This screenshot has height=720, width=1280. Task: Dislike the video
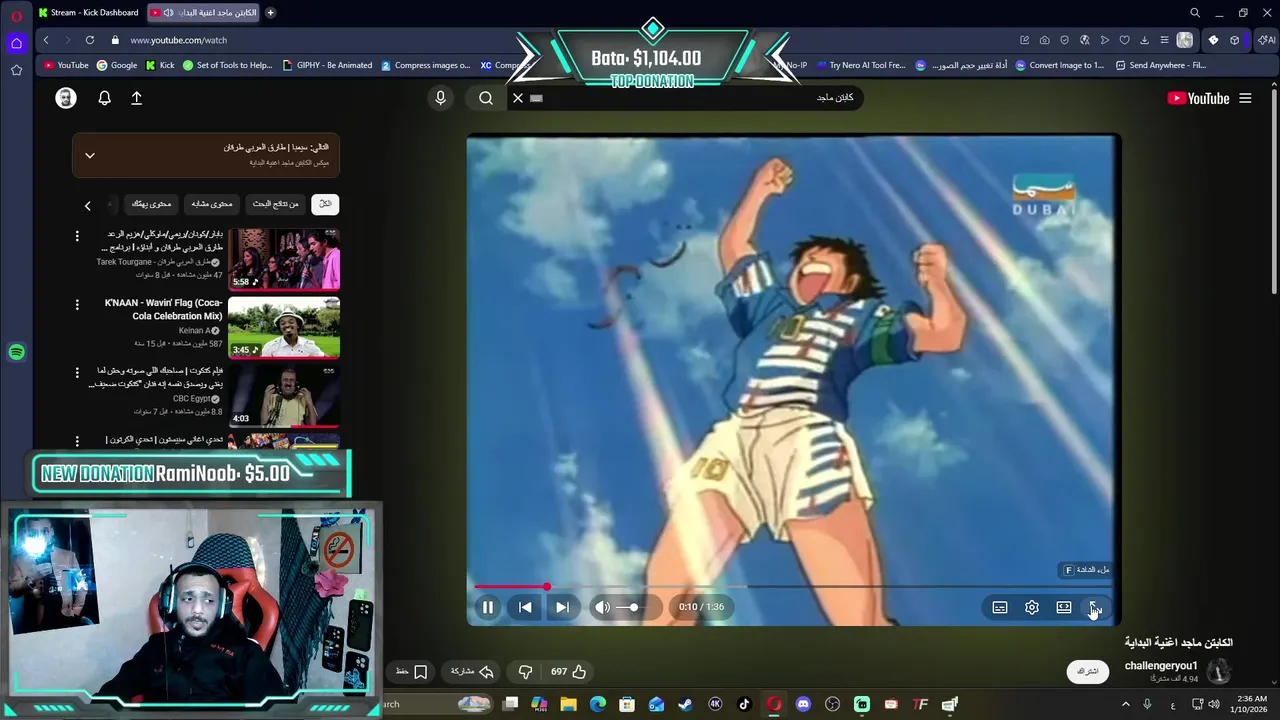click(x=525, y=672)
